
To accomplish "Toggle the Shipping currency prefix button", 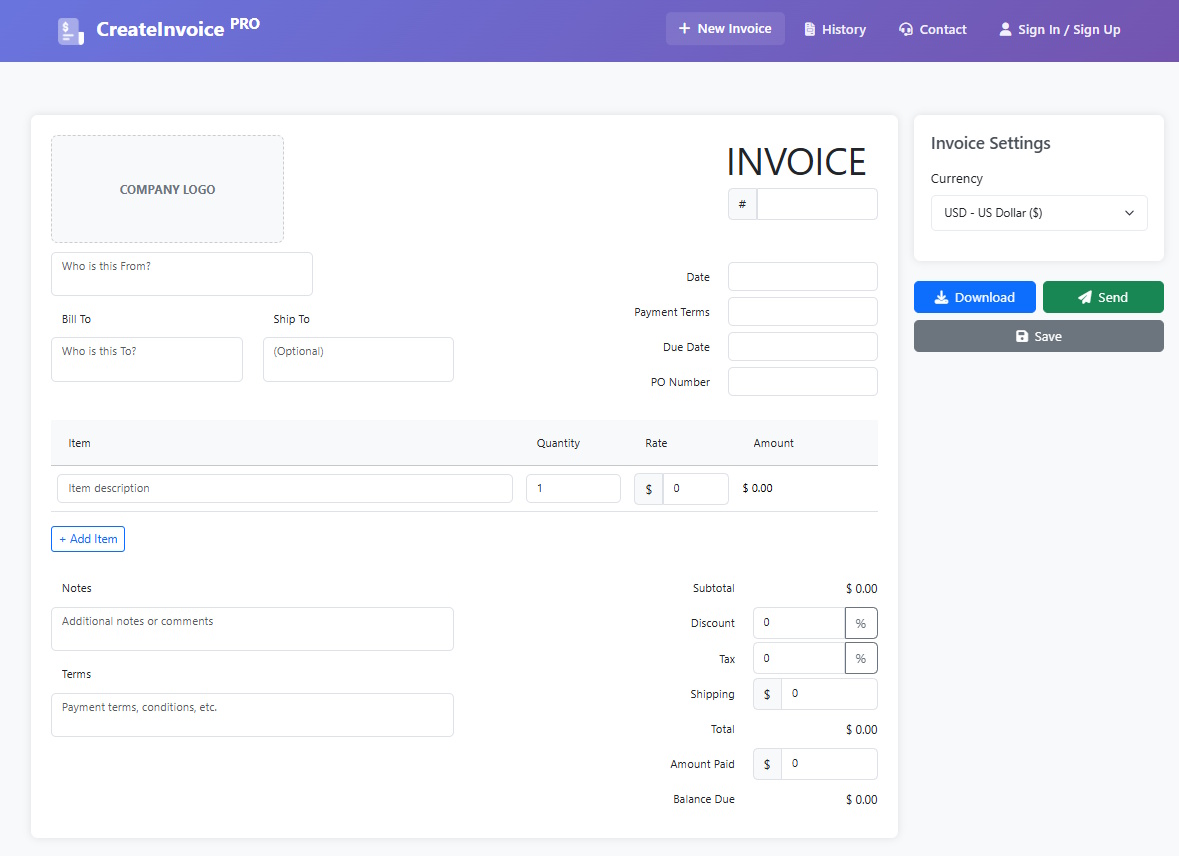I will (x=766, y=693).
